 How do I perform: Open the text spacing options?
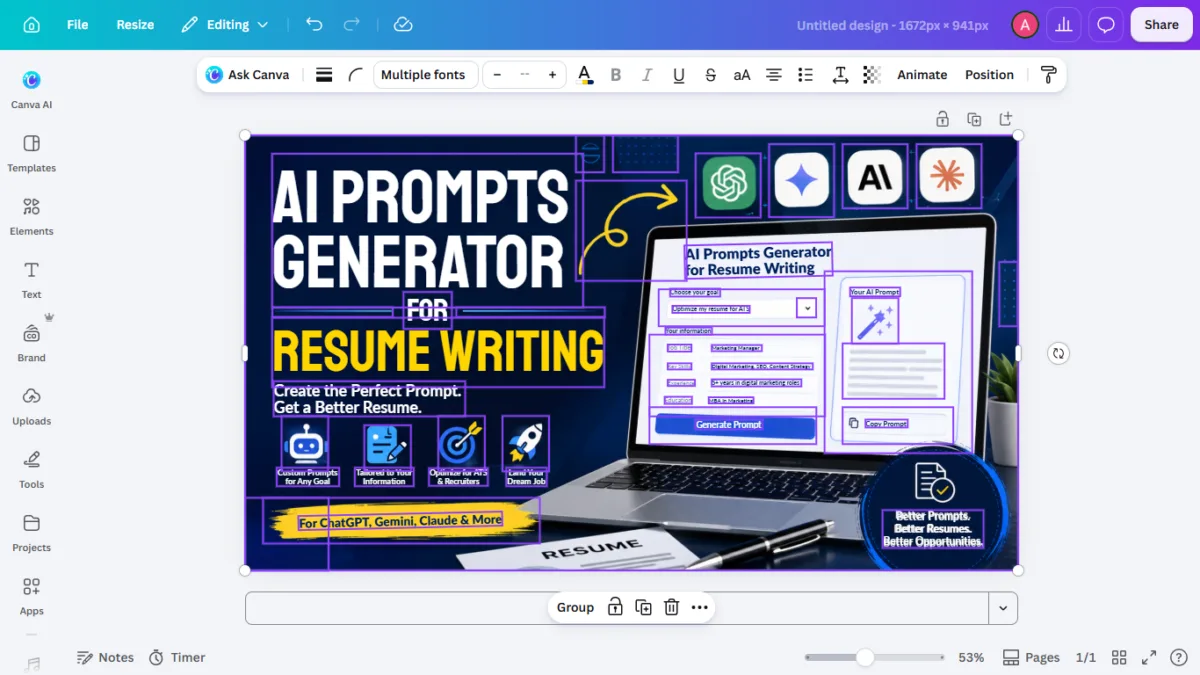[840, 75]
